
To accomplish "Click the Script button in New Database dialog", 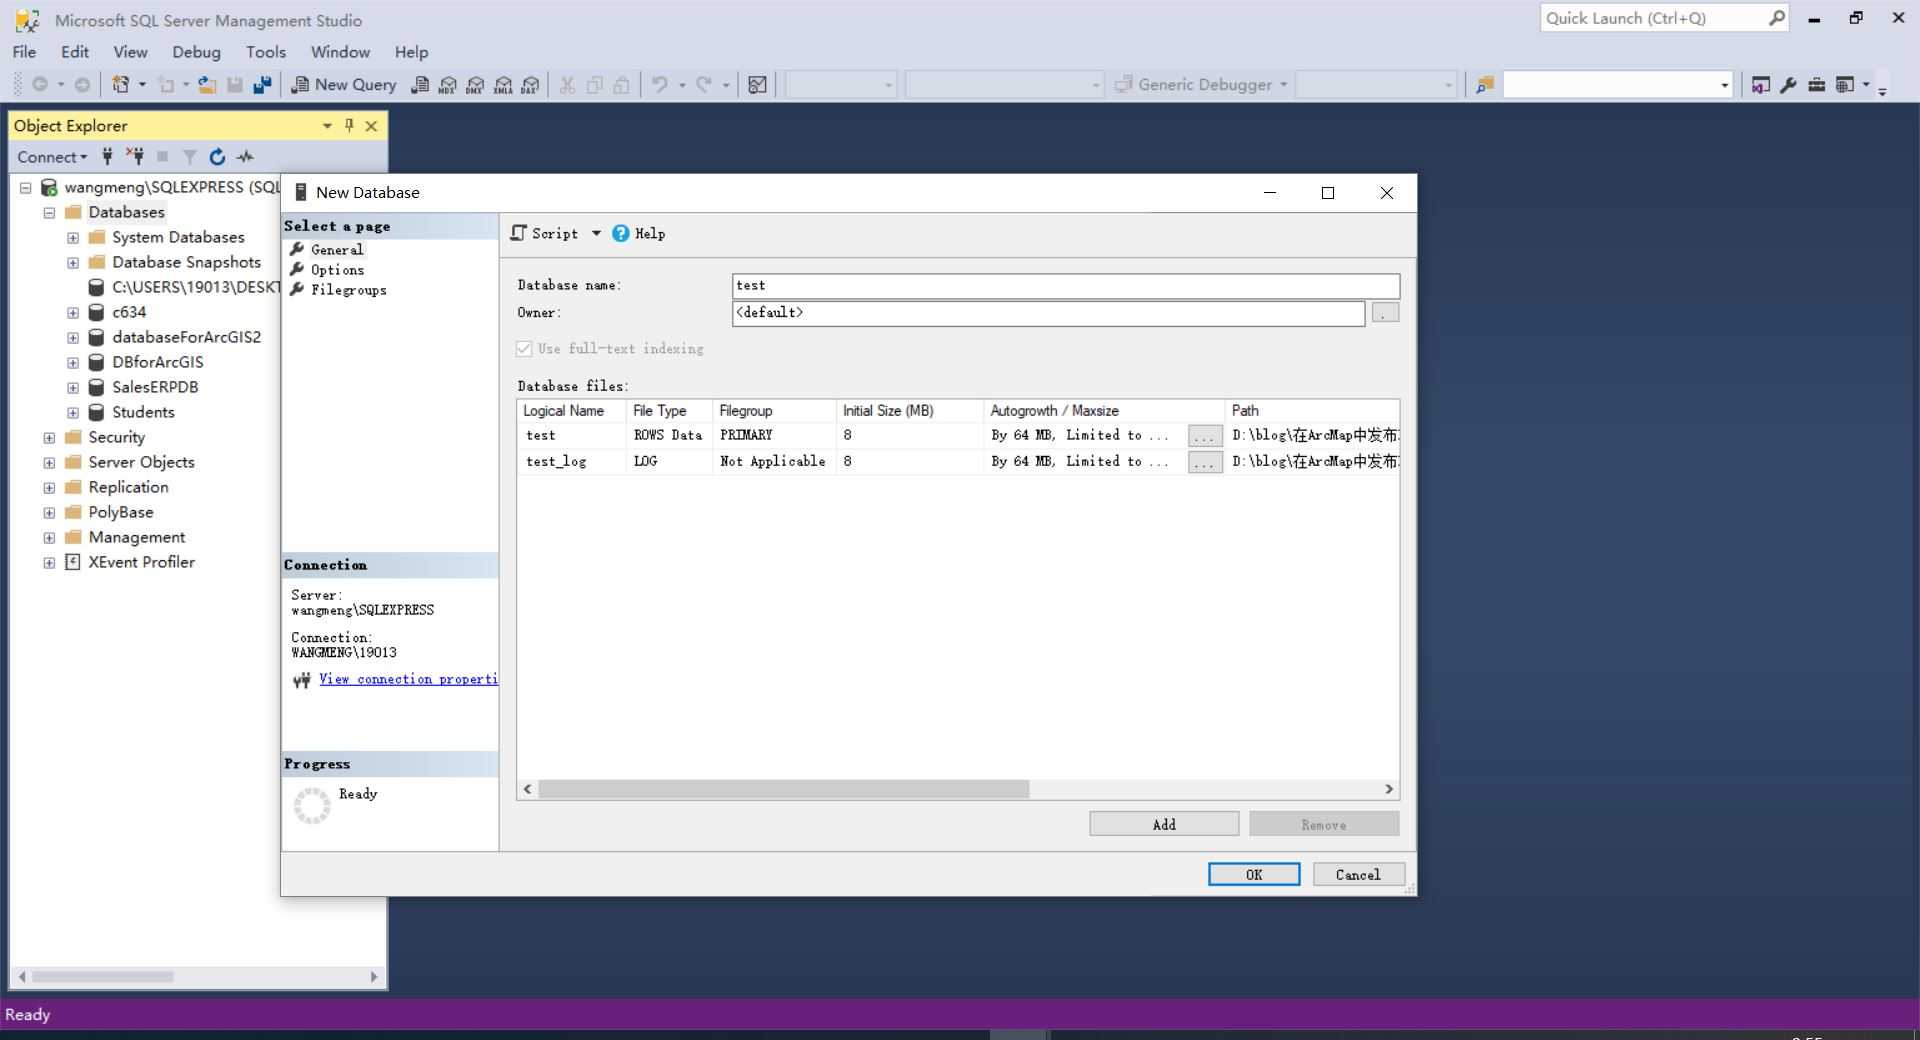I will (x=544, y=233).
